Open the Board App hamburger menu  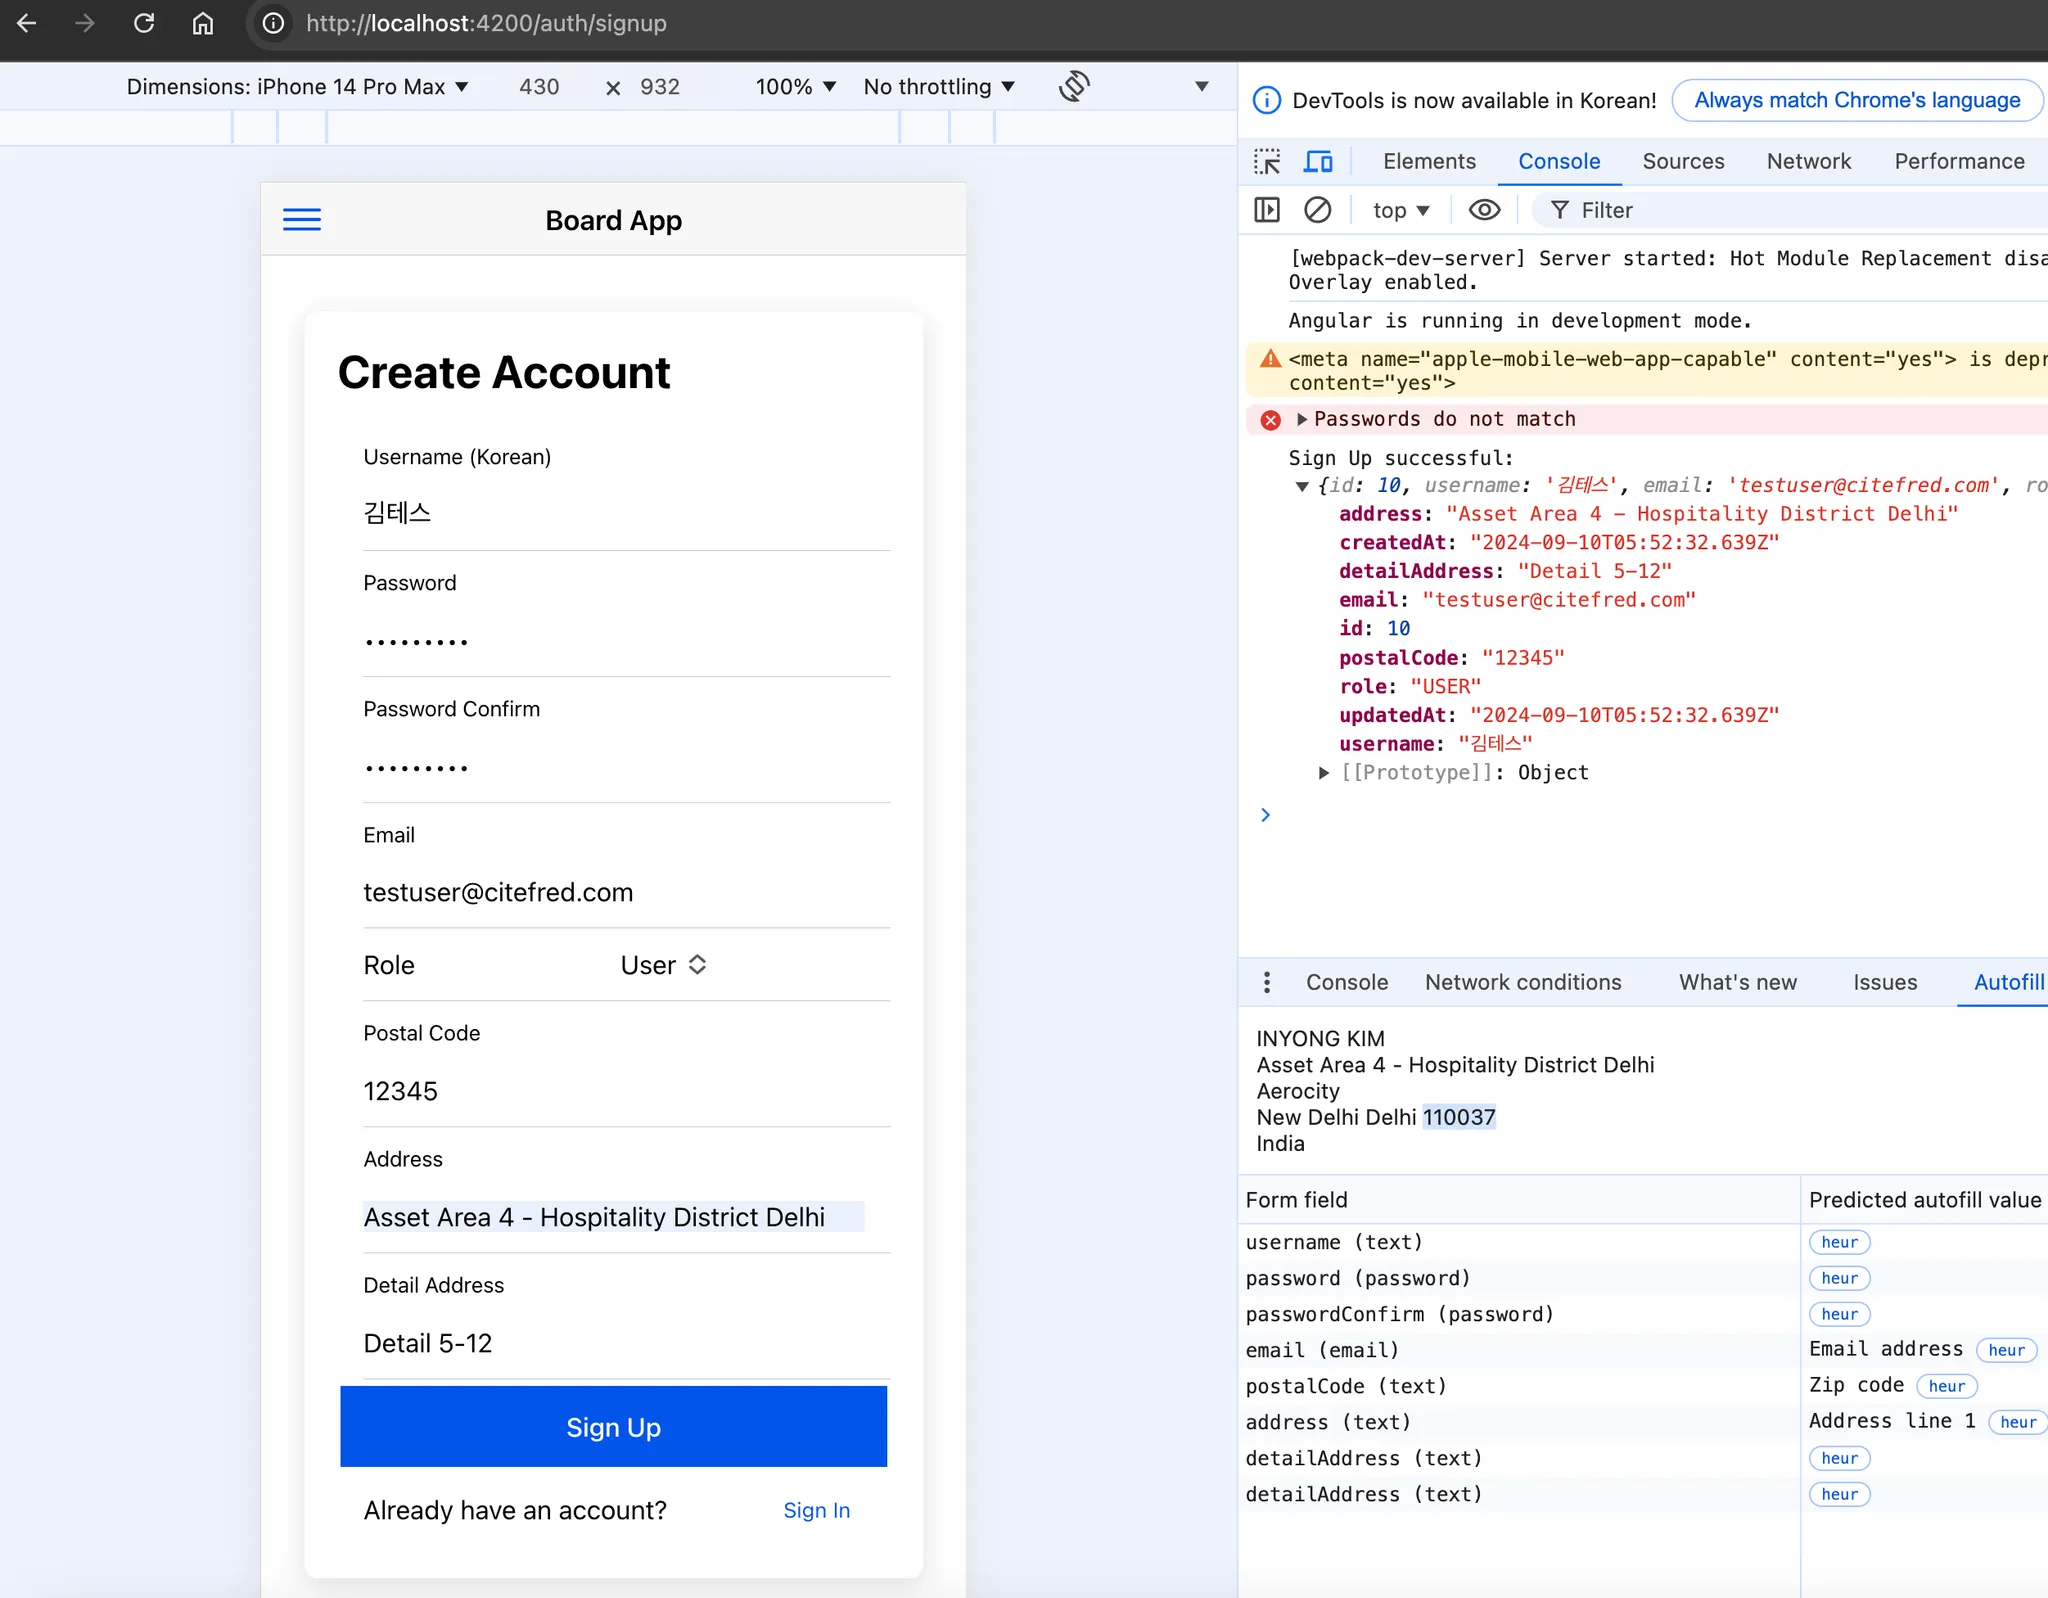(302, 220)
